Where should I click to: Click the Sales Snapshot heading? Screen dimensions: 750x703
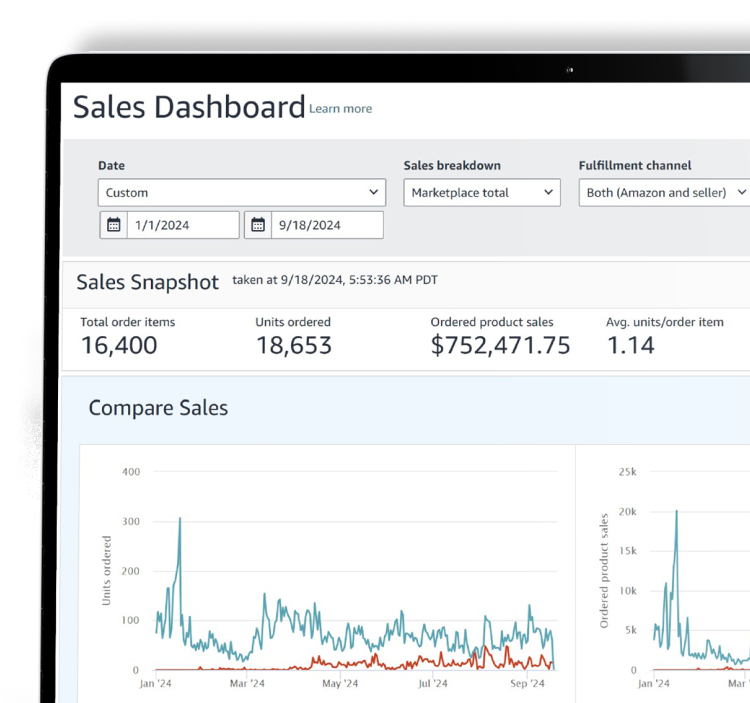[x=147, y=283]
